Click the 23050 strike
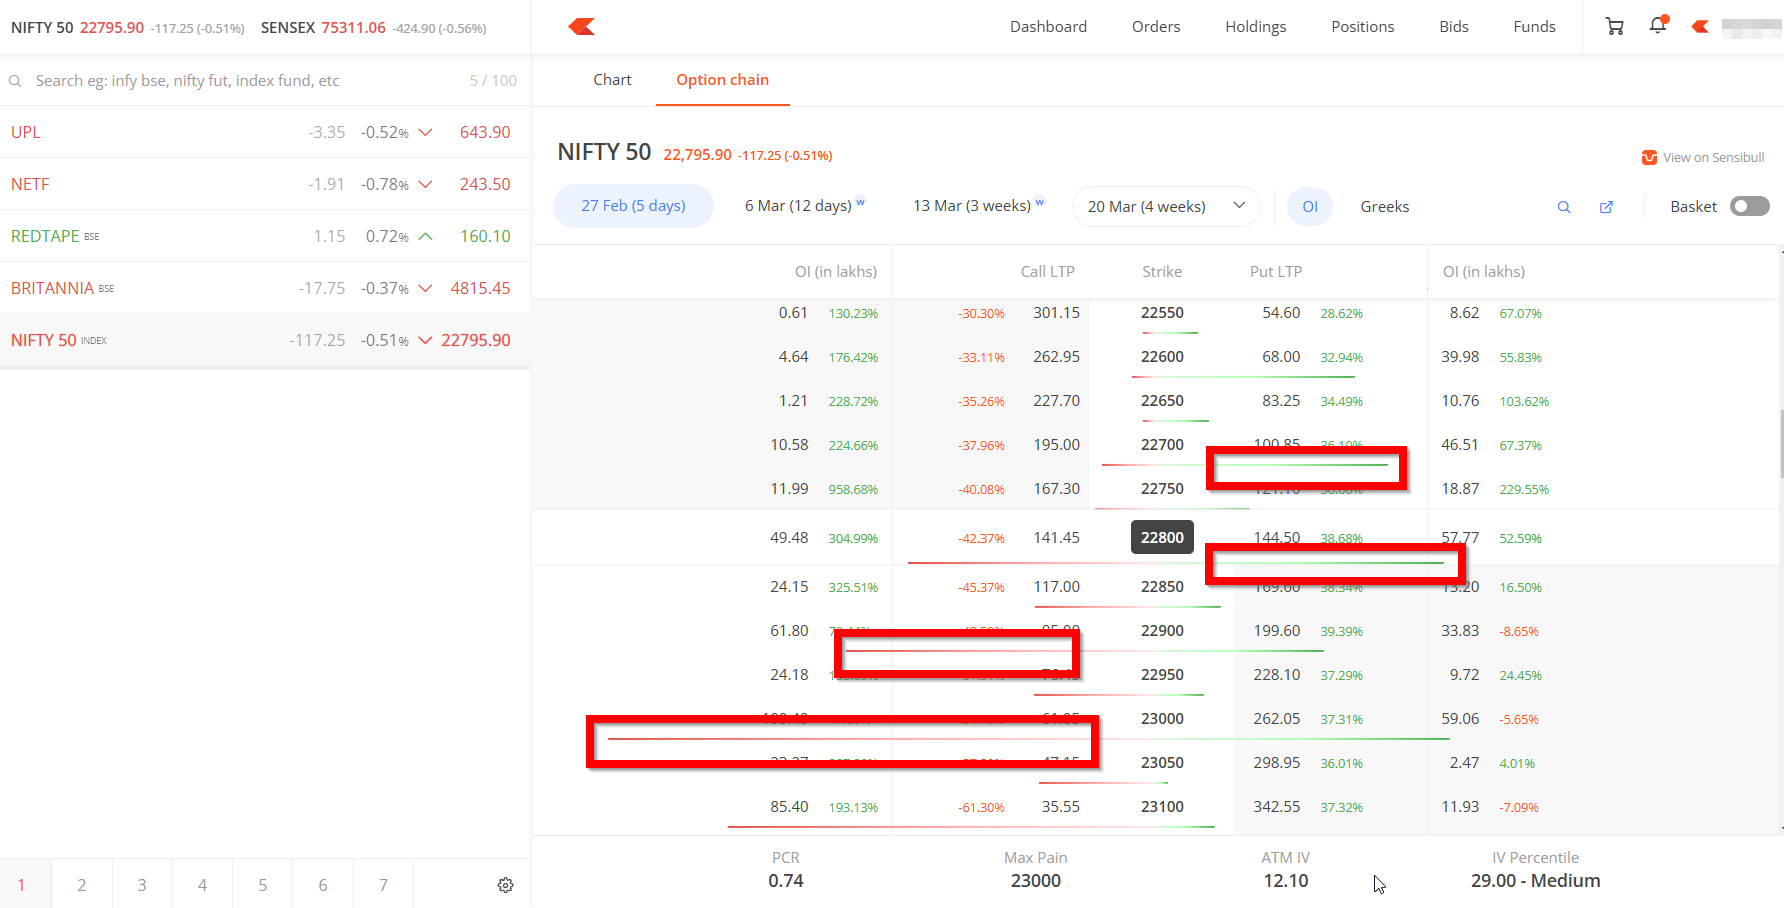 pyautogui.click(x=1162, y=763)
